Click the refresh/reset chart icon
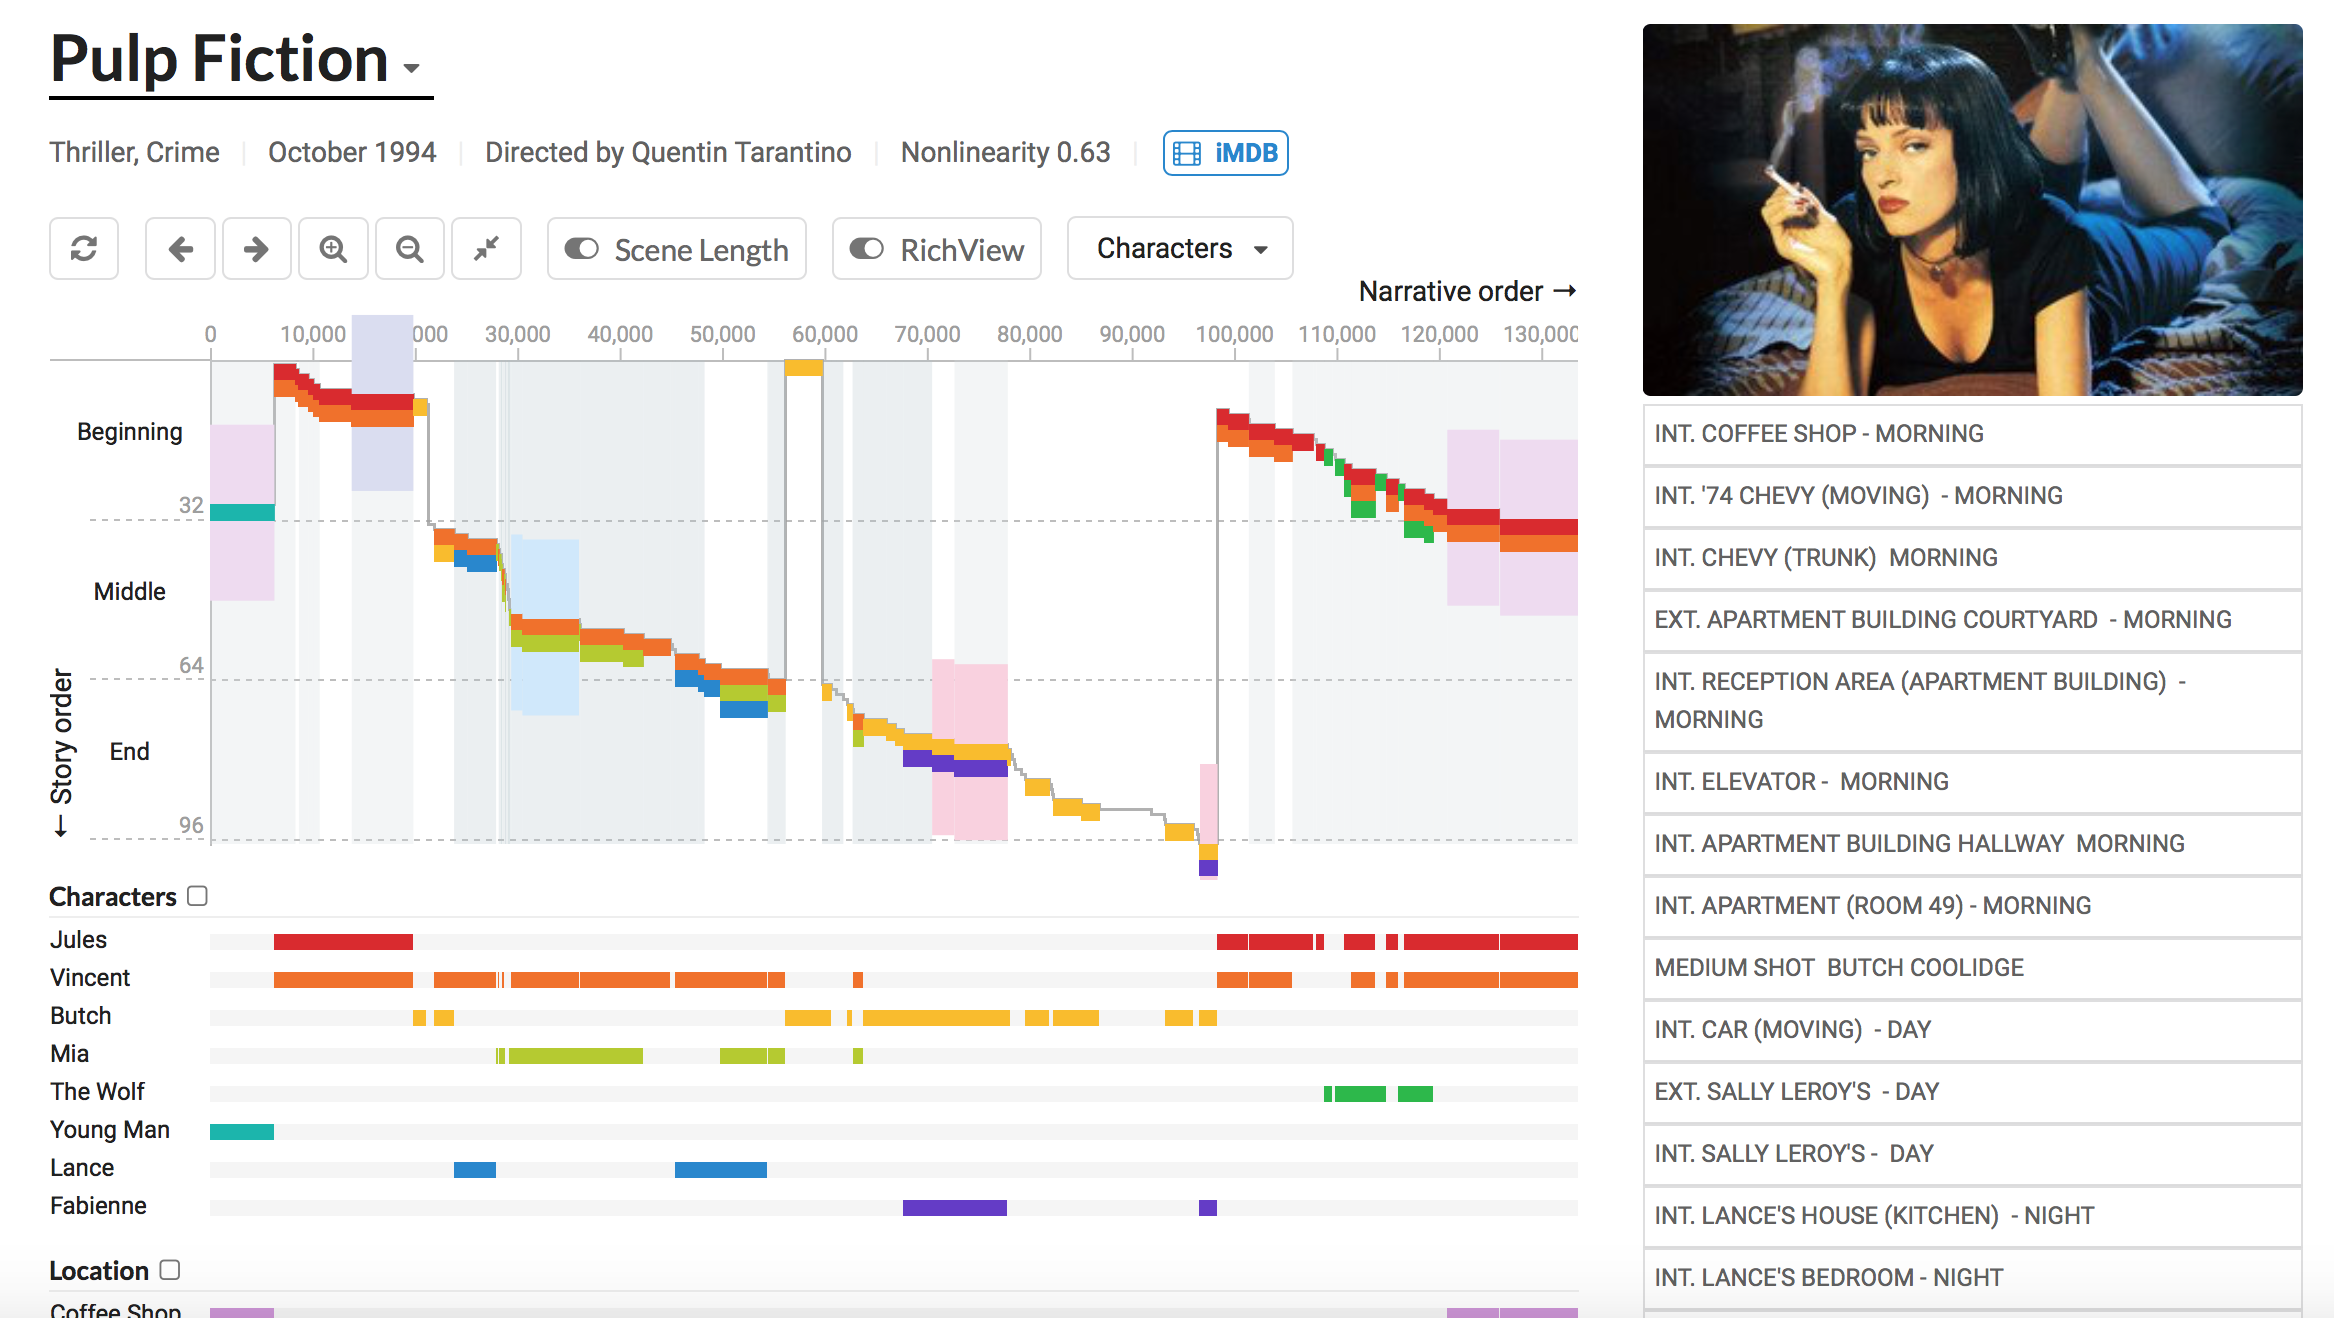The image size is (2334, 1318). (84, 249)
